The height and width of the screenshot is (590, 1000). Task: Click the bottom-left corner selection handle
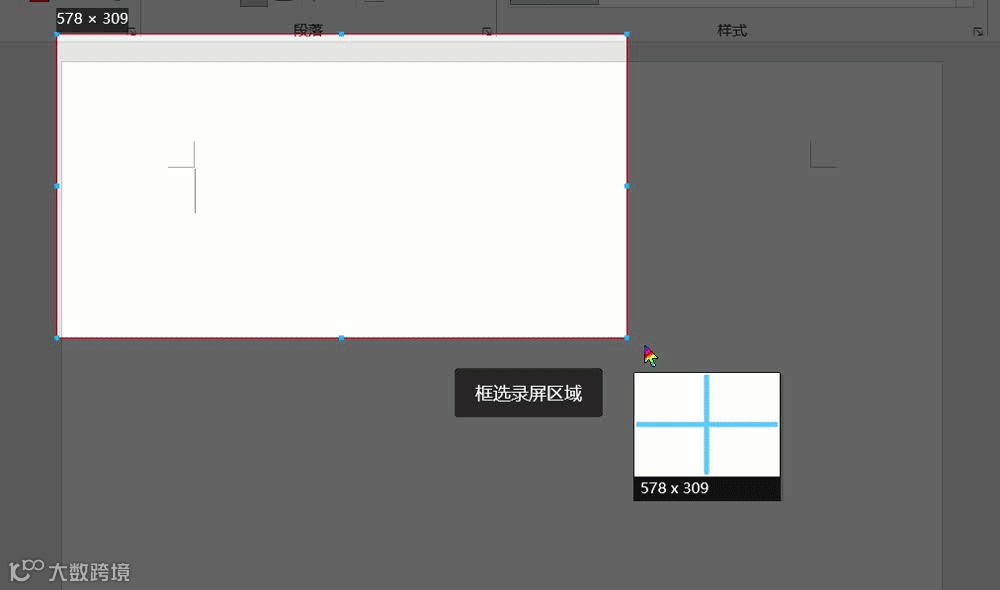[57, 337]
